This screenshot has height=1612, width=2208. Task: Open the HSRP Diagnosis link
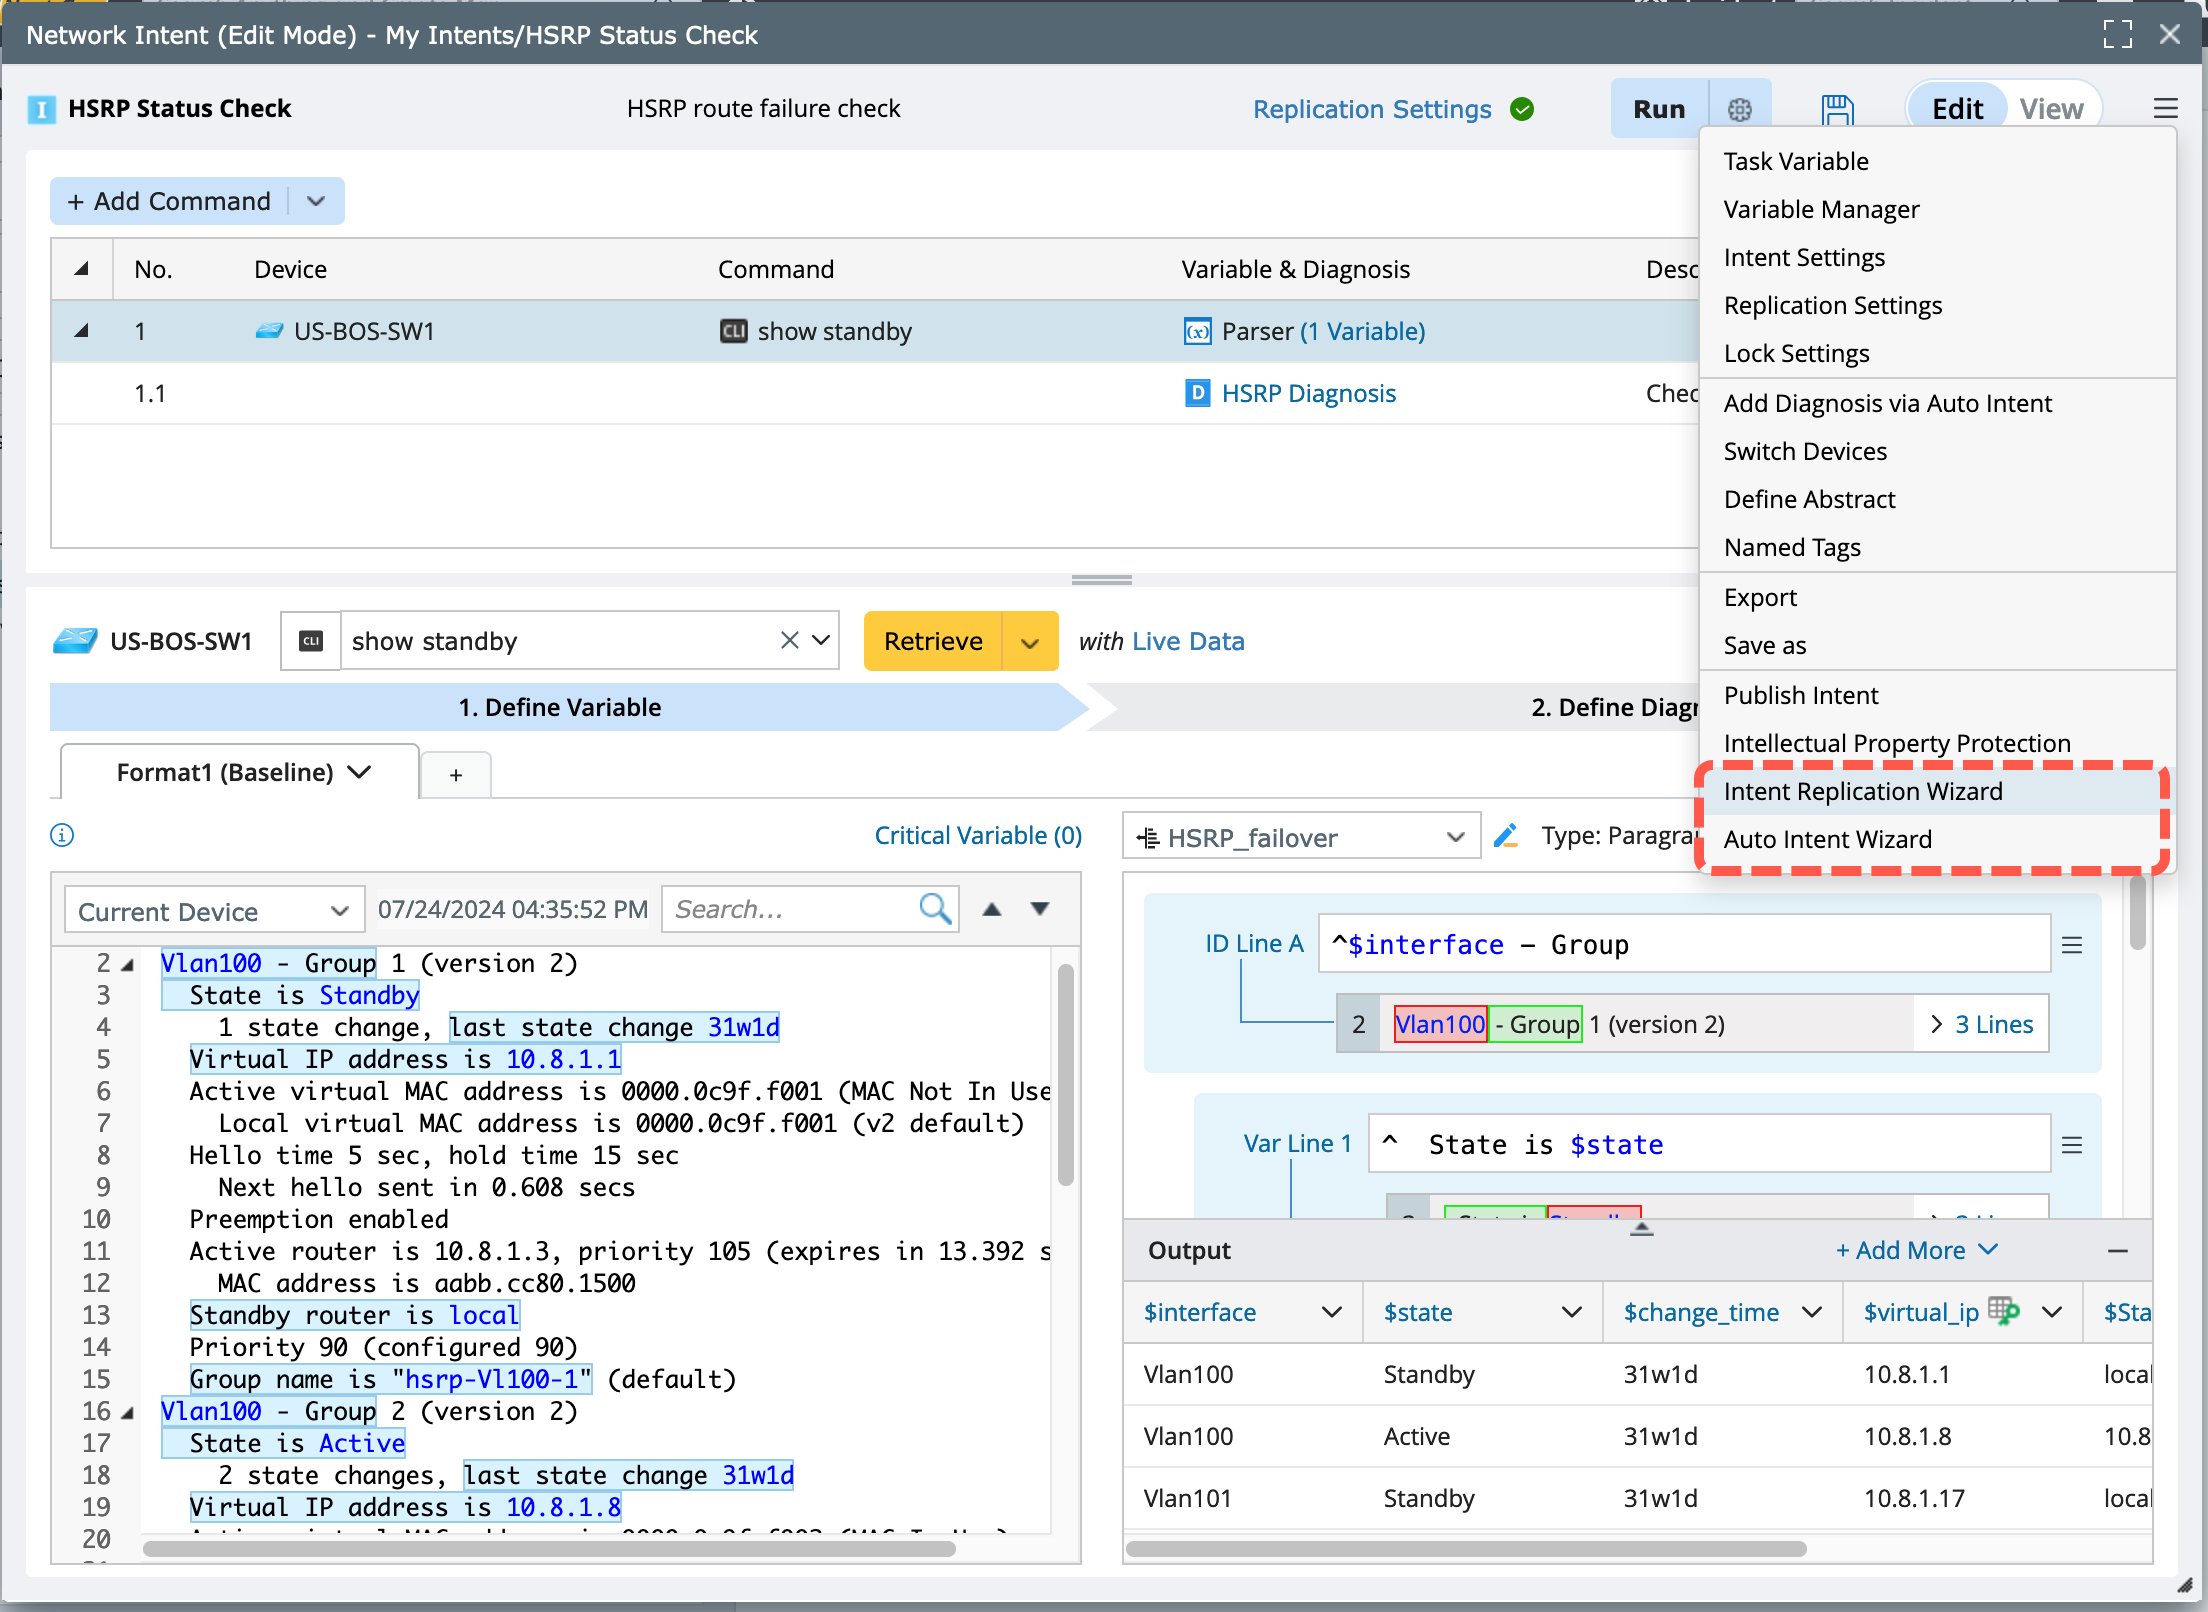tap(1308, 393)
